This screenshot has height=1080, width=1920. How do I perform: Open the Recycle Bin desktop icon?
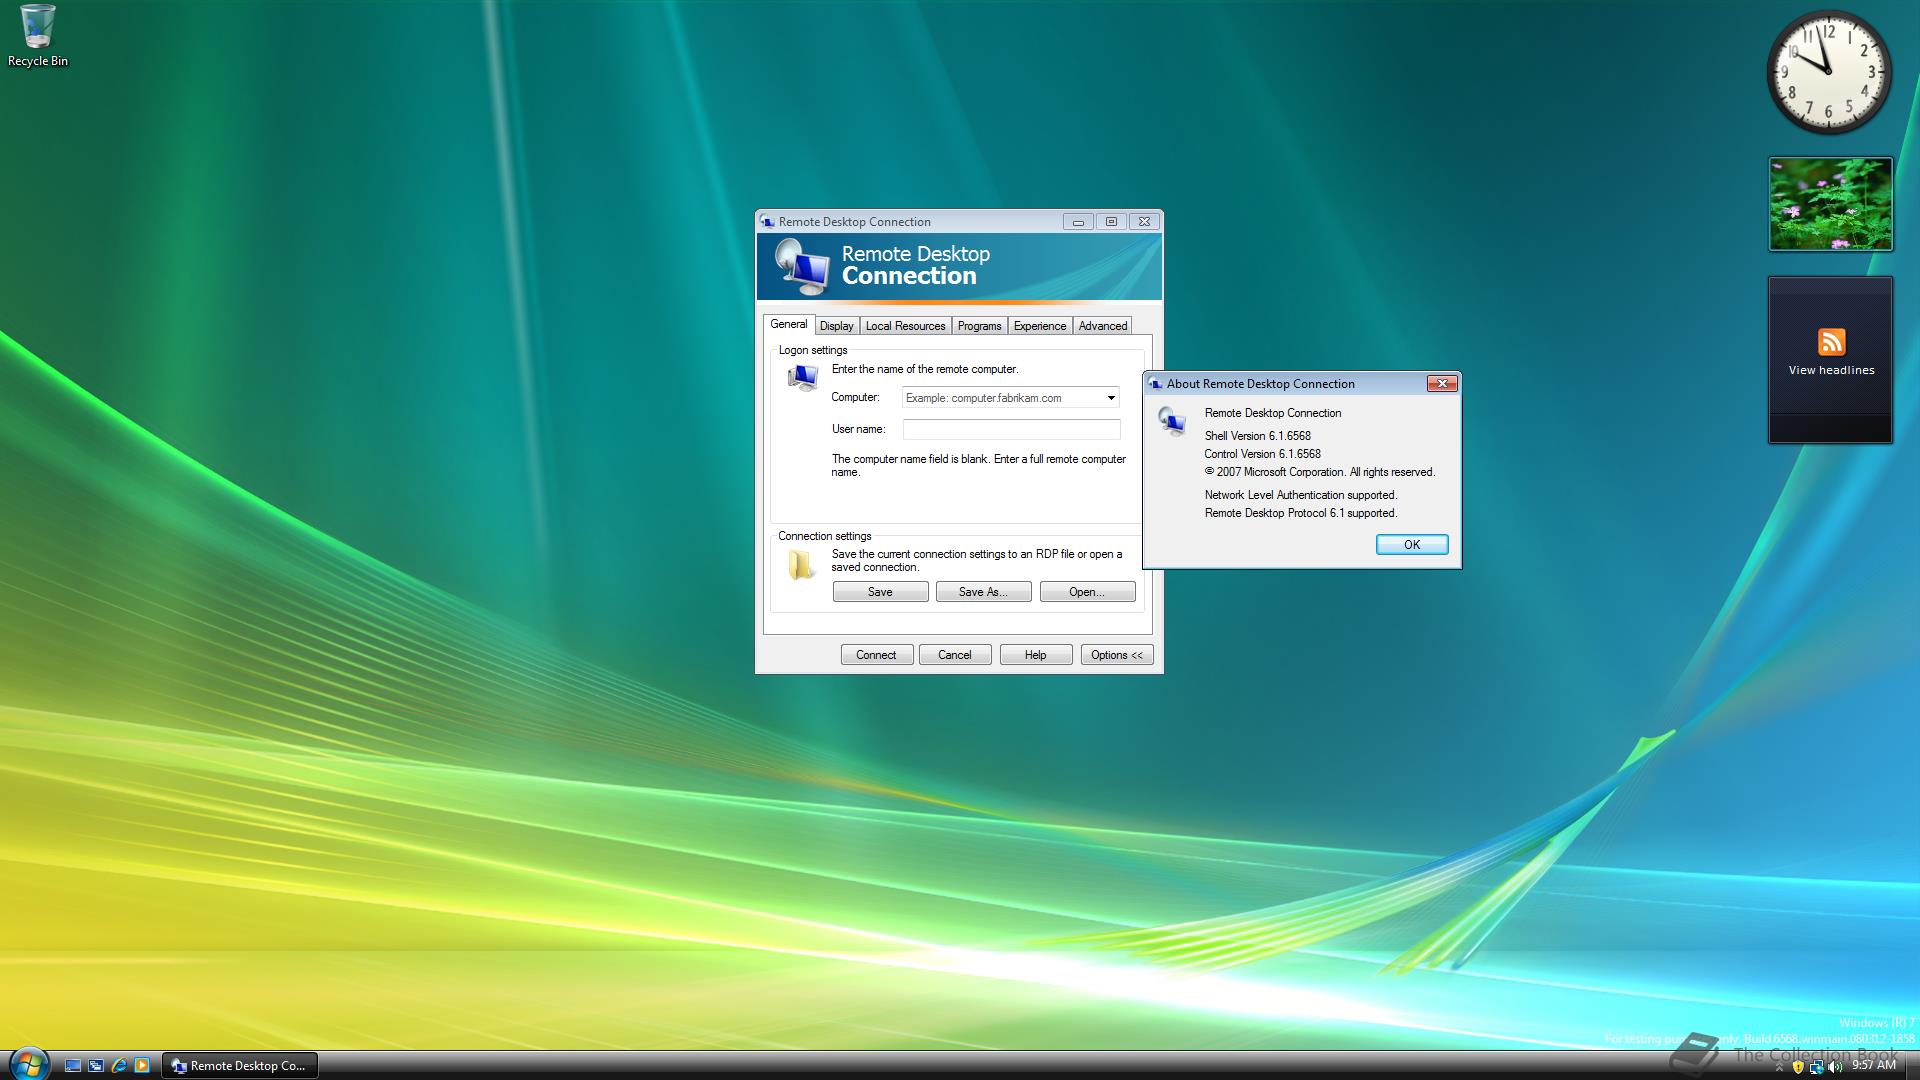point(38,36)
